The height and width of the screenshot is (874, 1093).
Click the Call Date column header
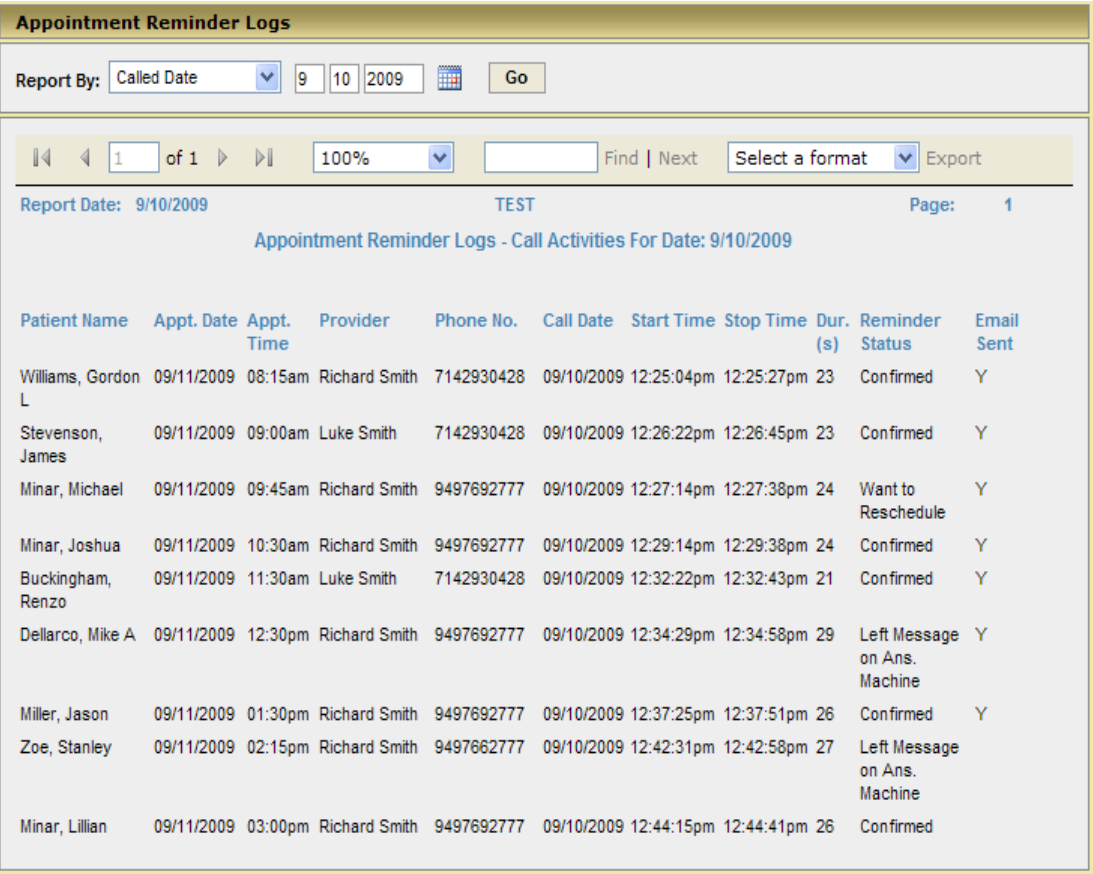(578, 321)
